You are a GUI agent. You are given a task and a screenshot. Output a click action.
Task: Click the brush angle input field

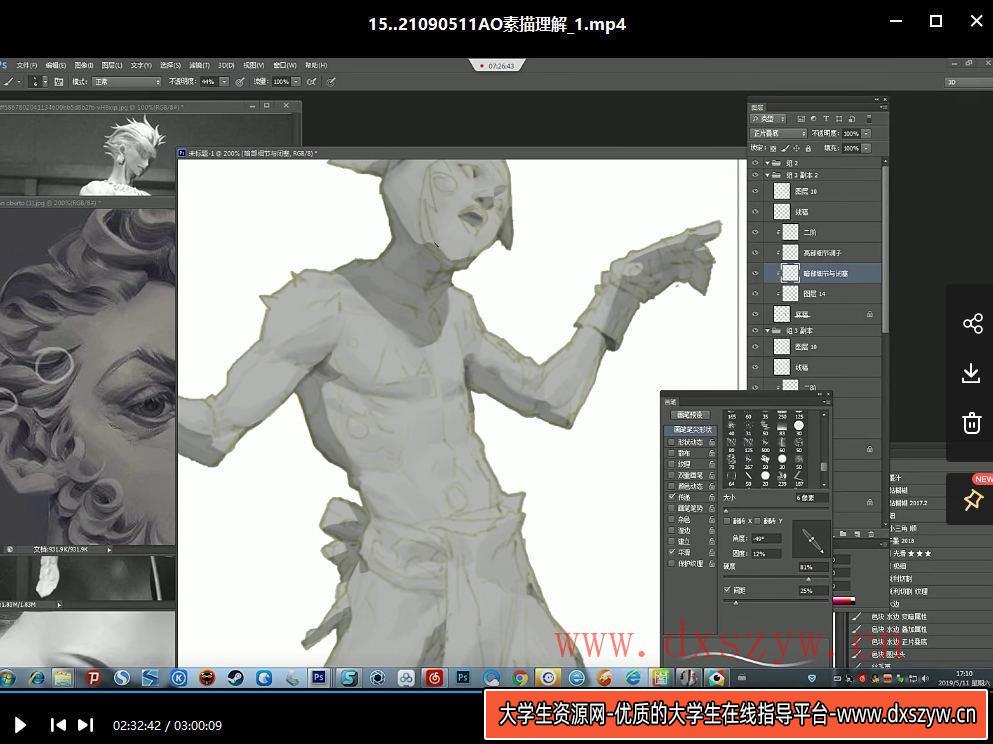pos(766,538)
